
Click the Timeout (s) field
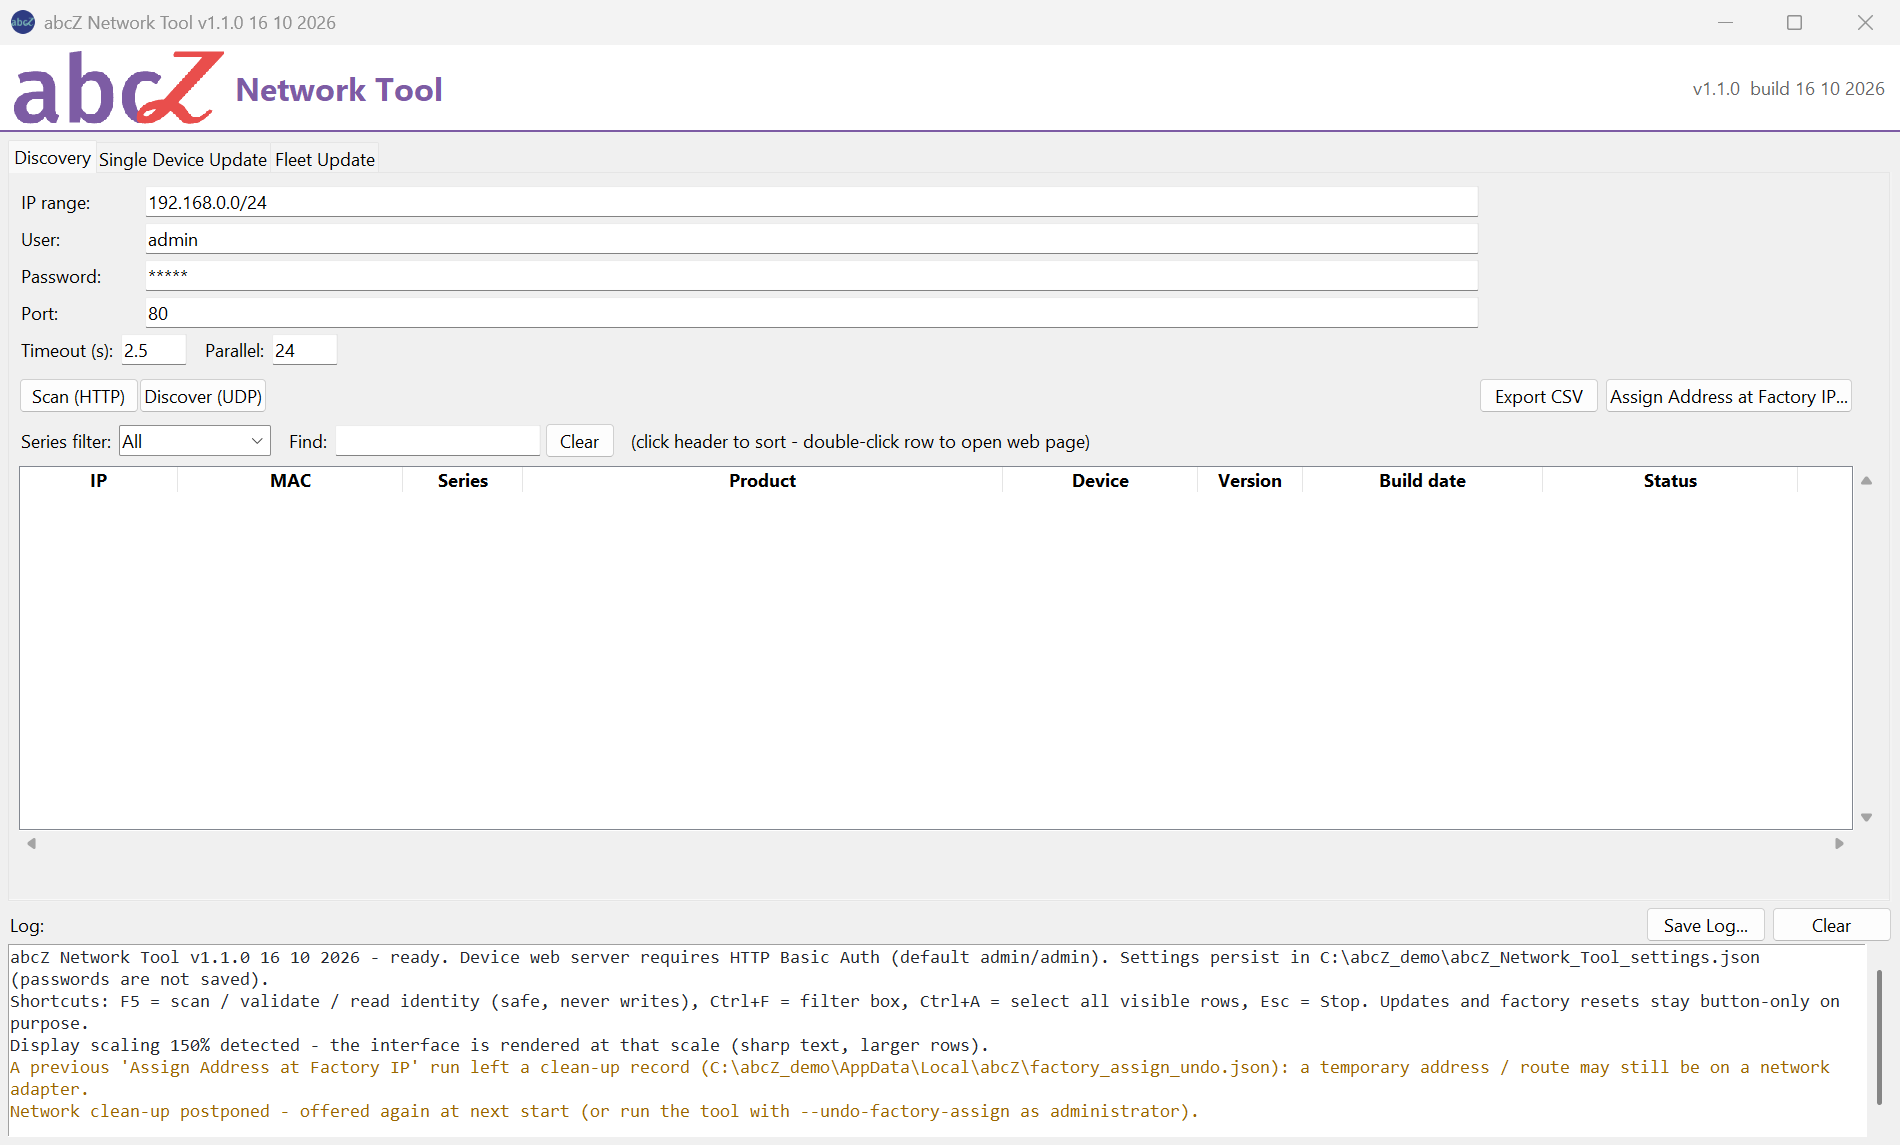(154, 350)
